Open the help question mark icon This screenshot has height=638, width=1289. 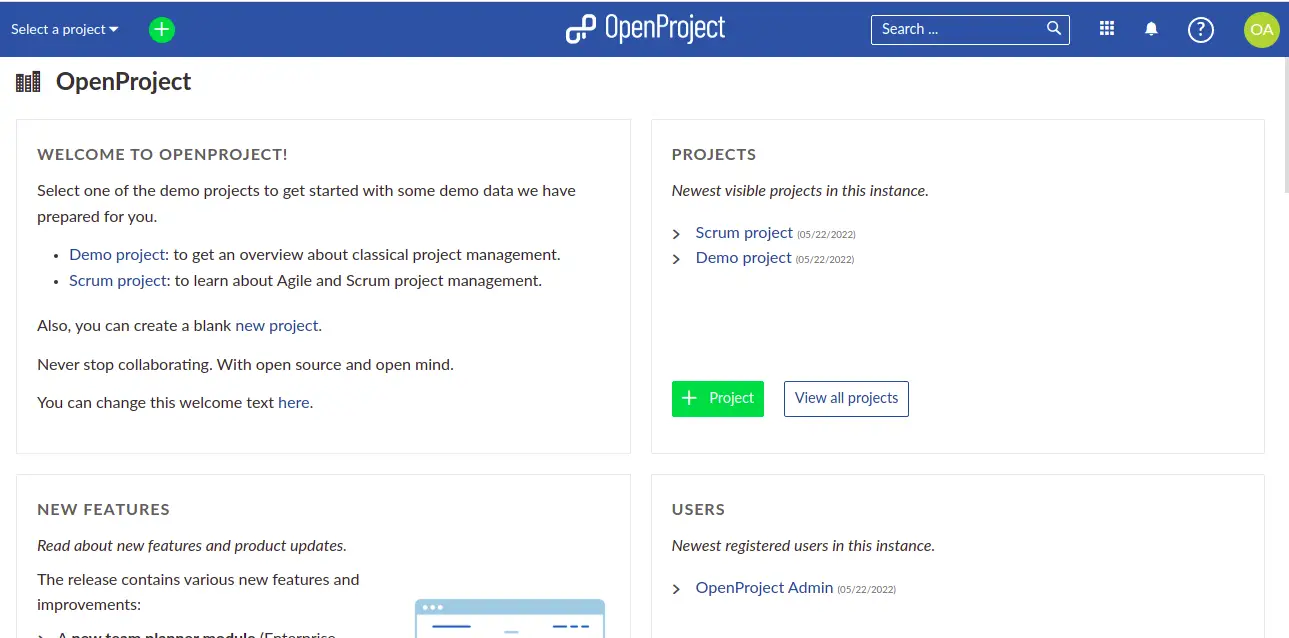[1200, 30]
